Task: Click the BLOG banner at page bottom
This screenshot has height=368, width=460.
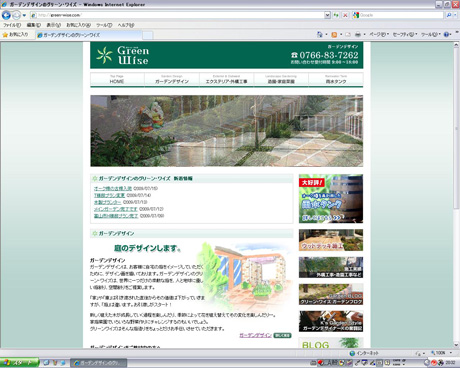Action: 331,343
